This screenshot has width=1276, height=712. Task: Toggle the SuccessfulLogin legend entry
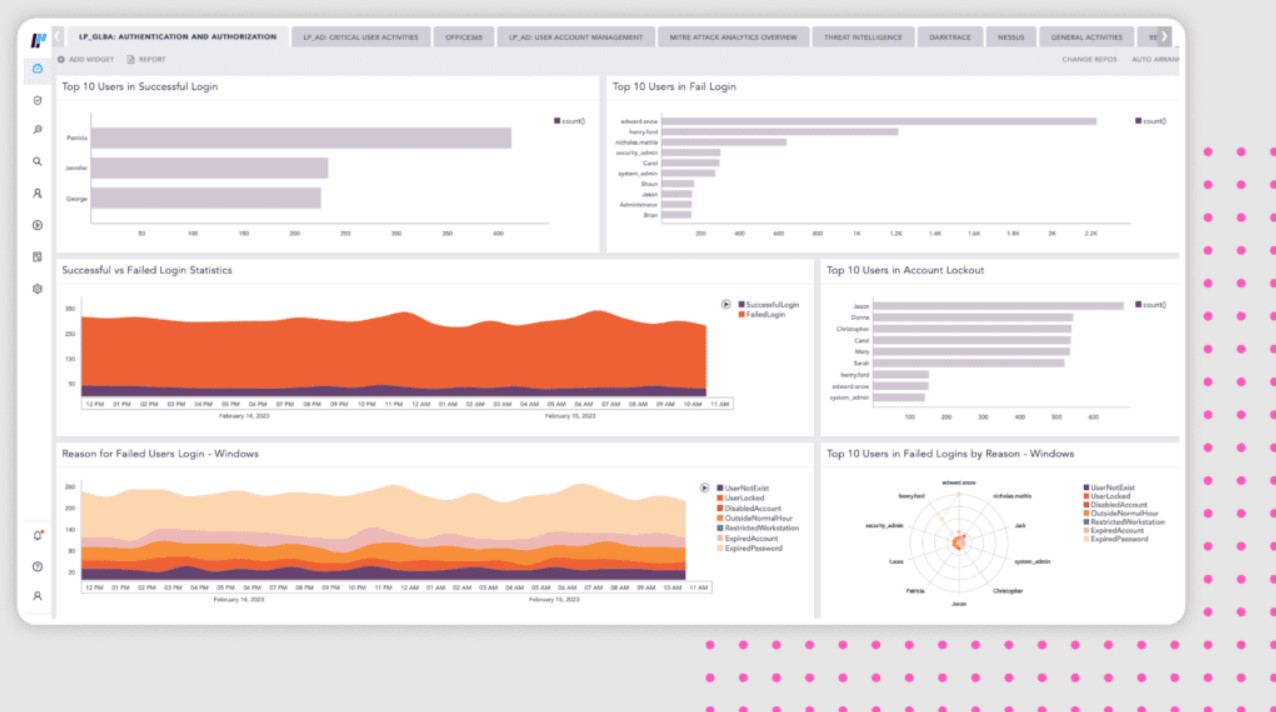pos(772,304)
